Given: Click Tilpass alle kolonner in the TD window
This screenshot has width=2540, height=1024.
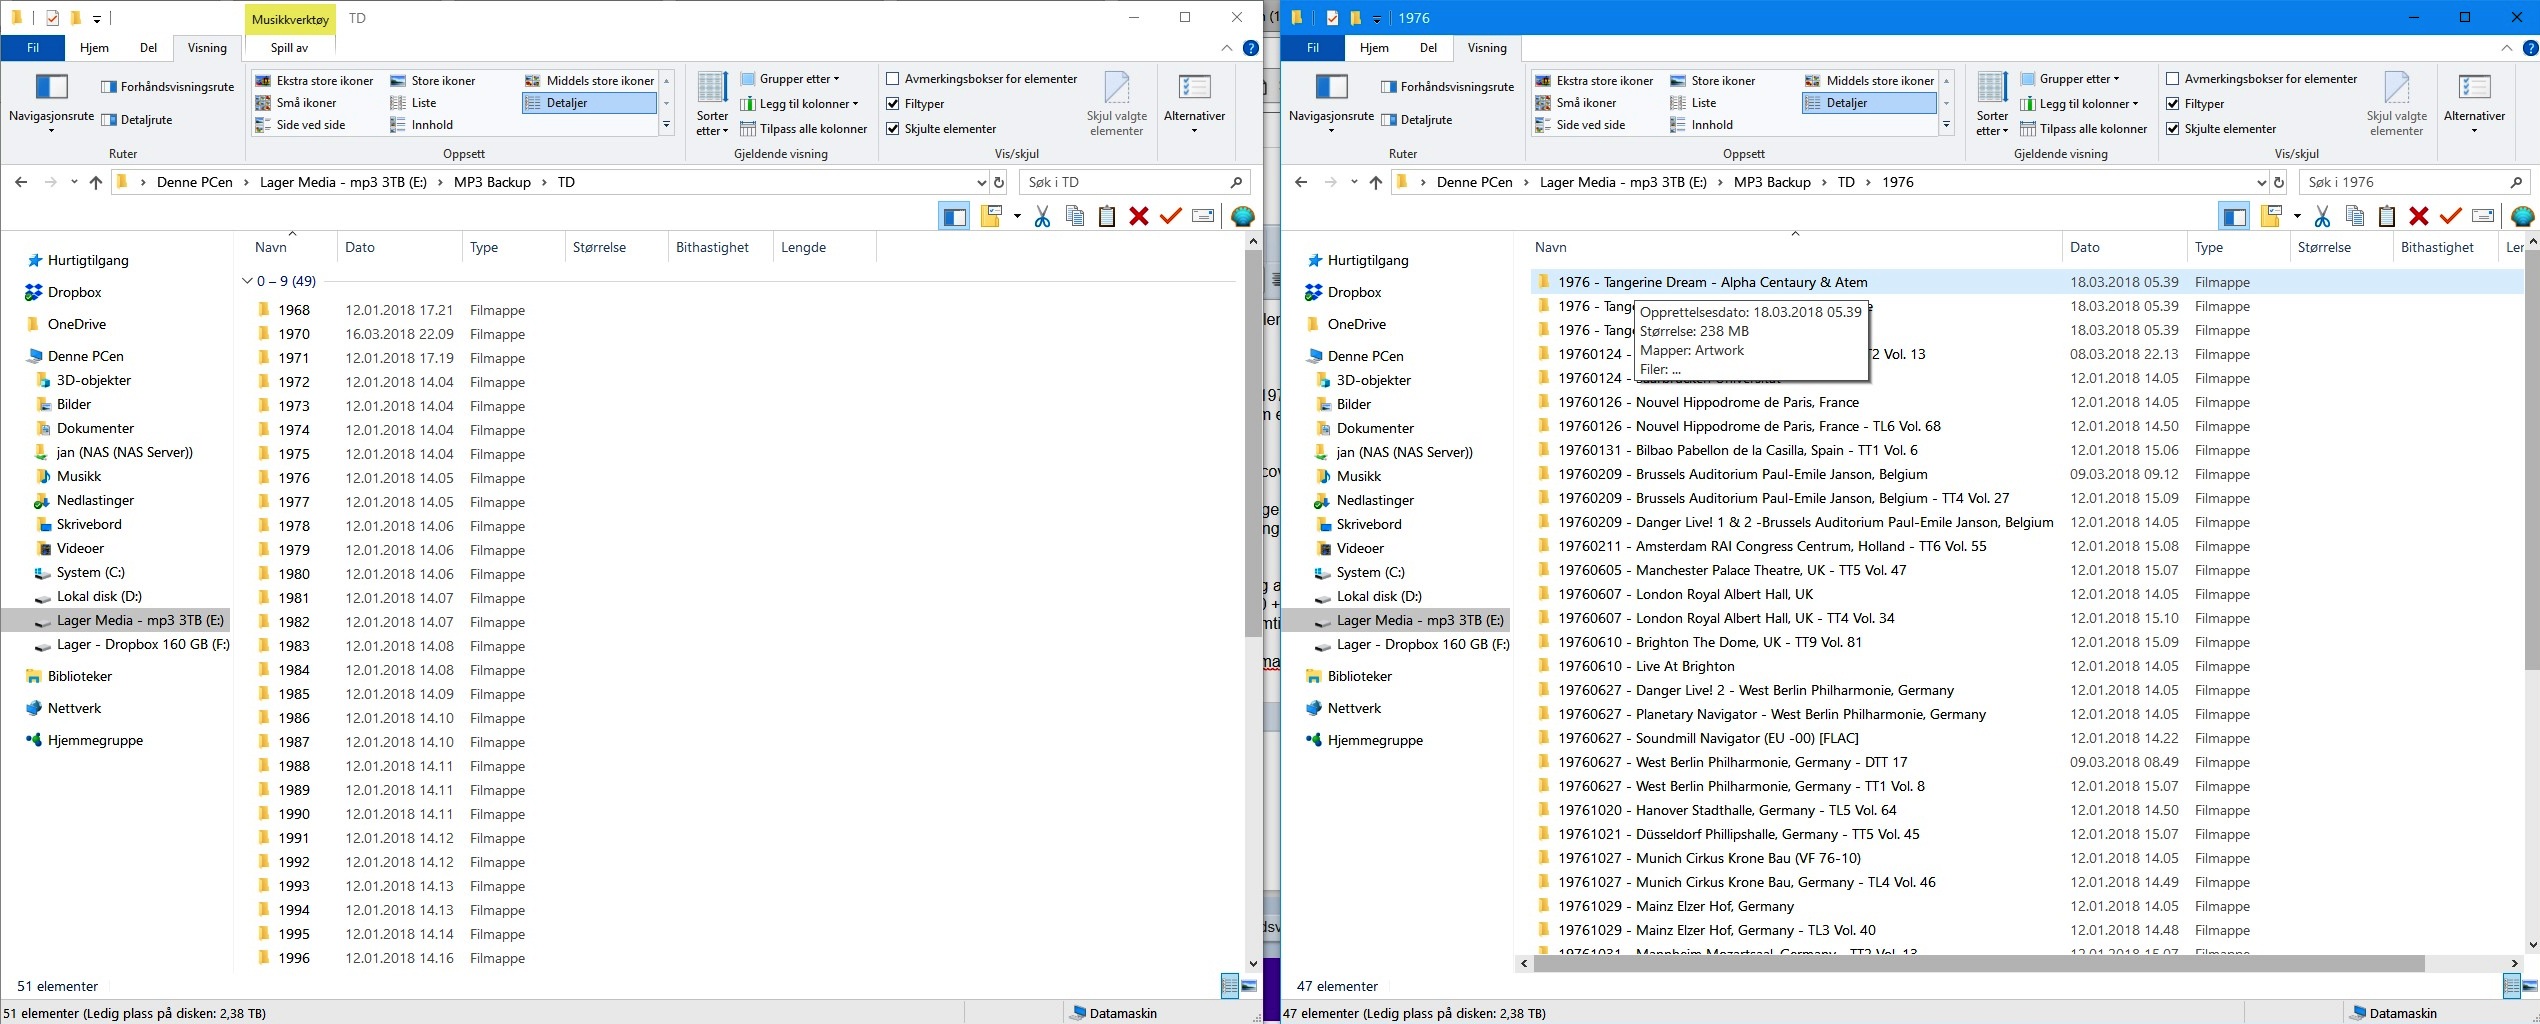Looking at the screenshot, I should click(x=804, y=128).
